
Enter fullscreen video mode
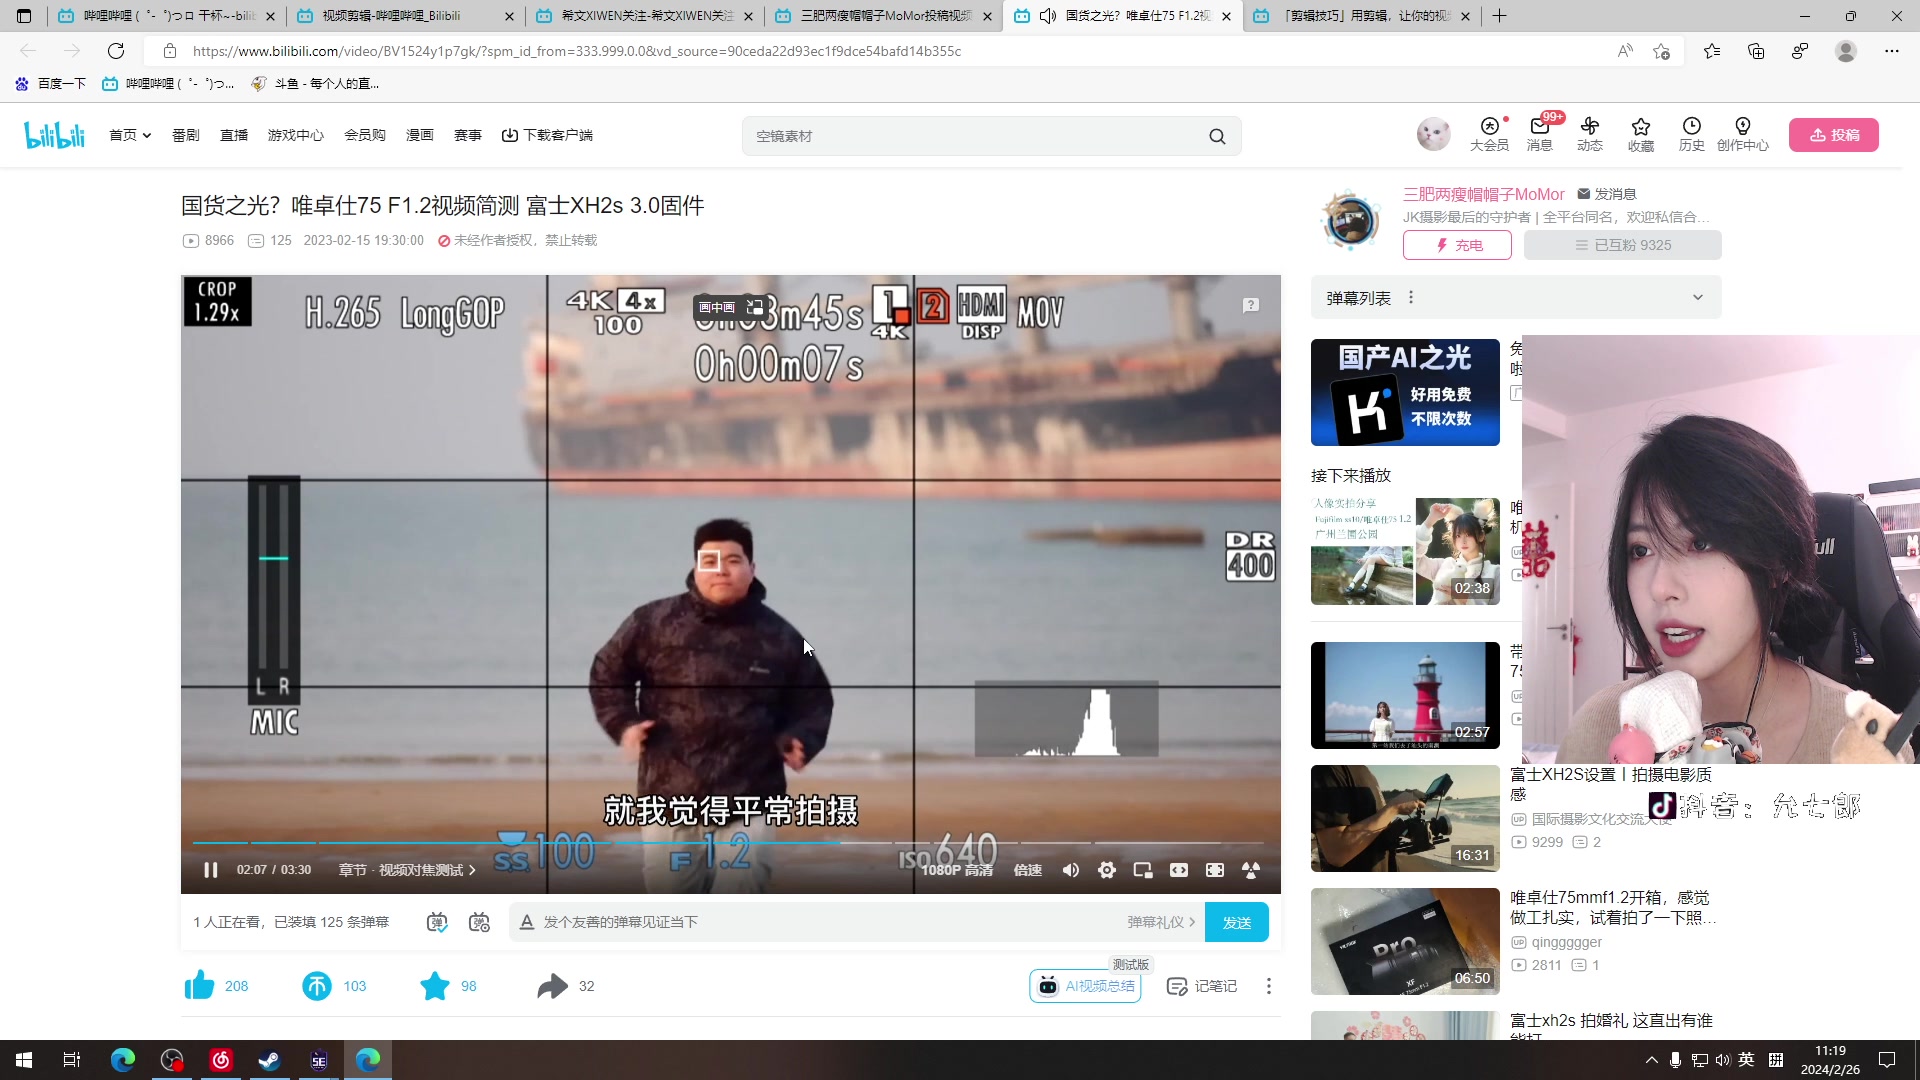pos(1214,870)
